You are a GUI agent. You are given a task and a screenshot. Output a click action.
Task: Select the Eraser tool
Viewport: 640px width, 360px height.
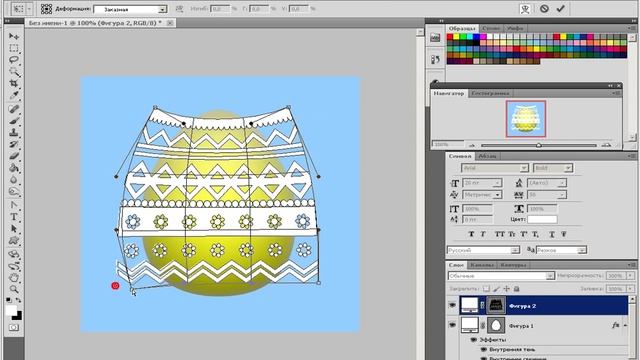point(14,156)
